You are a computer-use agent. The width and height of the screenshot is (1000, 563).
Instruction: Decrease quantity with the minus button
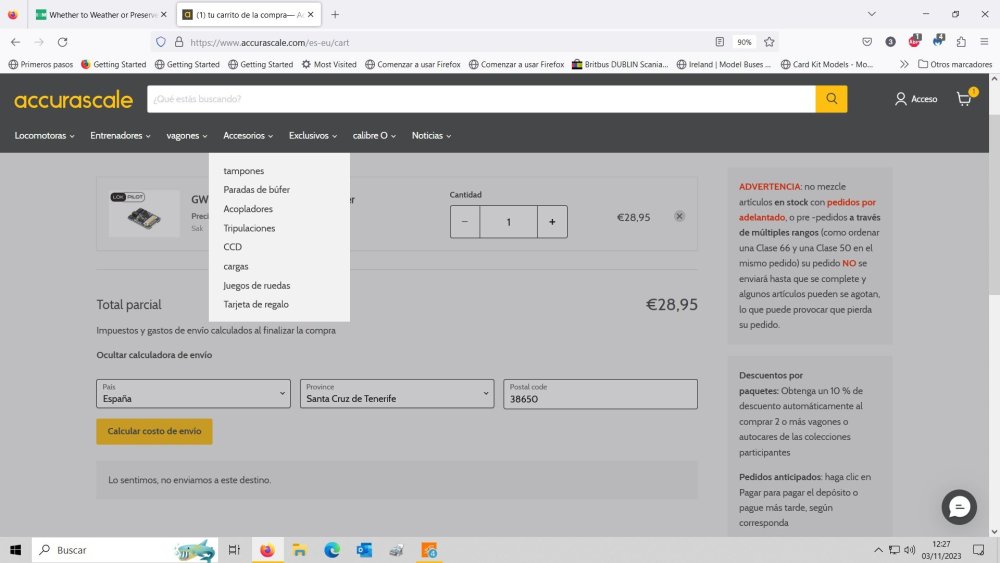coord(465,222)
